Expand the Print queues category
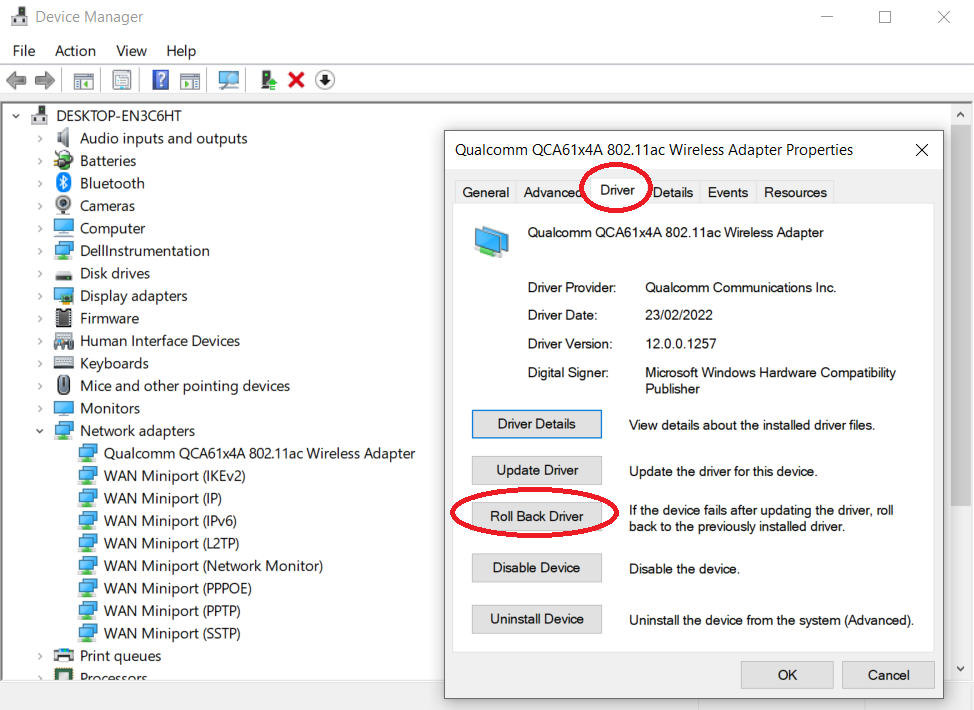974x710 pixels. (x=40, y=655)
